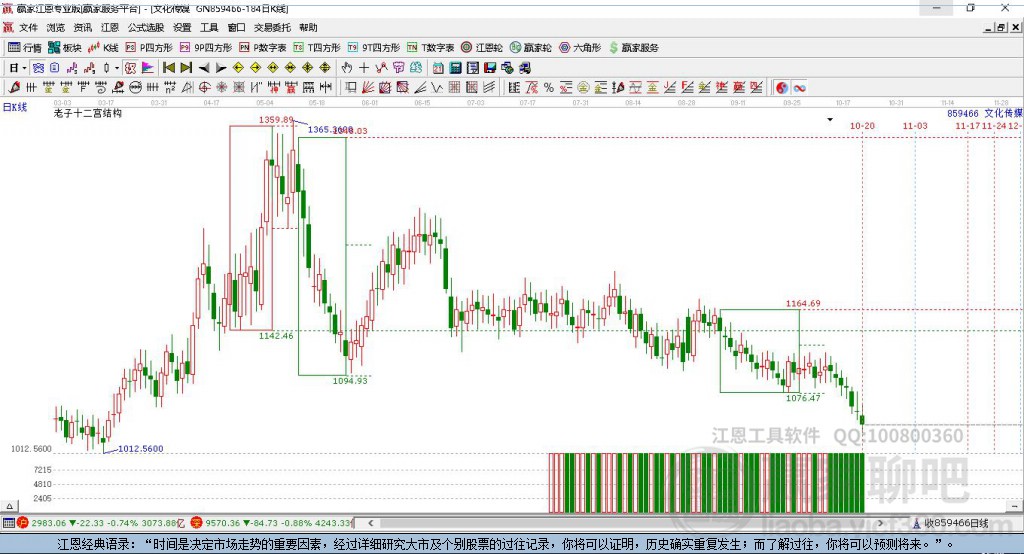Select the crosshair cursor tool
This screenshot has width=1024, height=554.
pos(364,67)
